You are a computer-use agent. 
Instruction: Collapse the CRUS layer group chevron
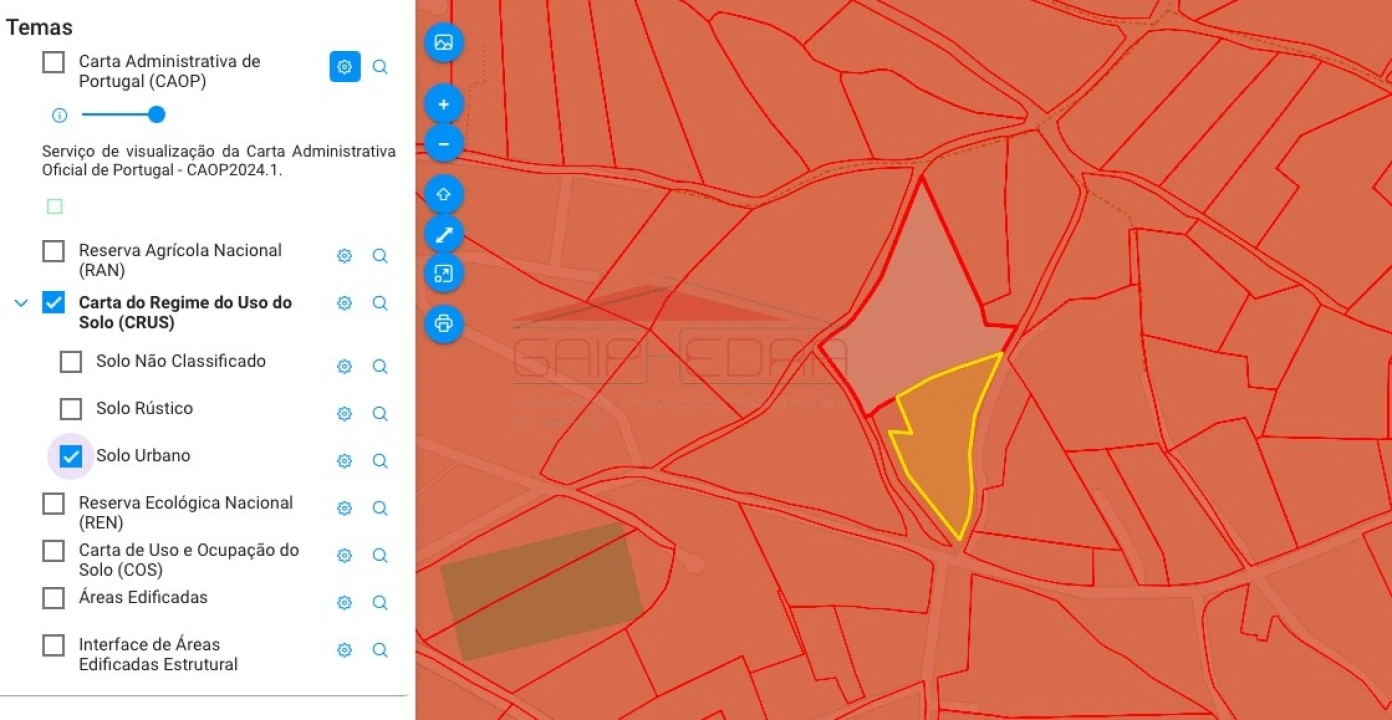pos(21,303)
